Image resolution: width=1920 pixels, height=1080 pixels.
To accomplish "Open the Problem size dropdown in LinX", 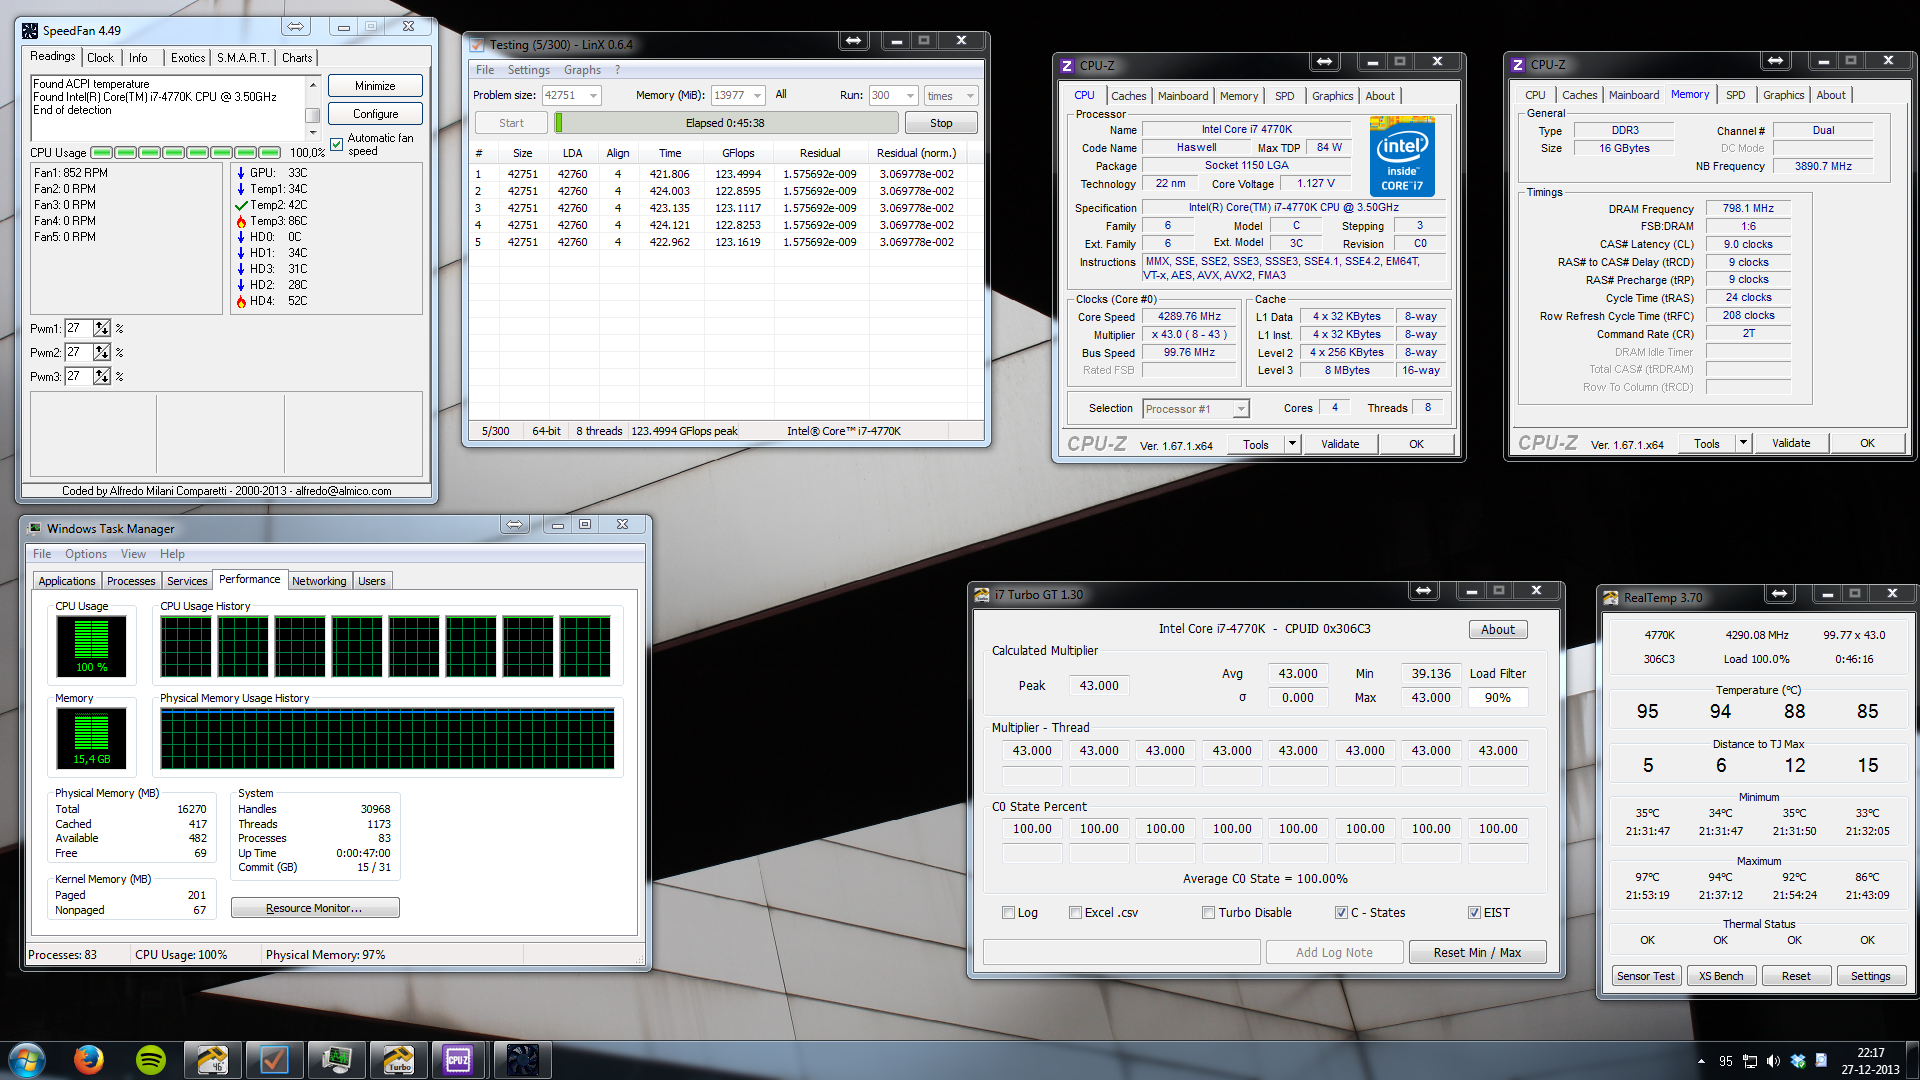I will (x=593, y=96).
